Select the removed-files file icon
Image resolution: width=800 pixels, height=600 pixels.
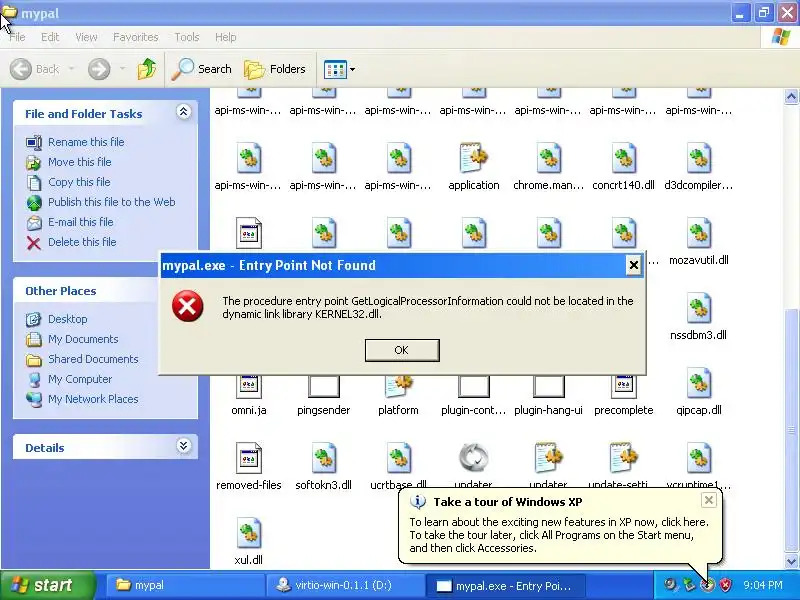coord(249,458)
